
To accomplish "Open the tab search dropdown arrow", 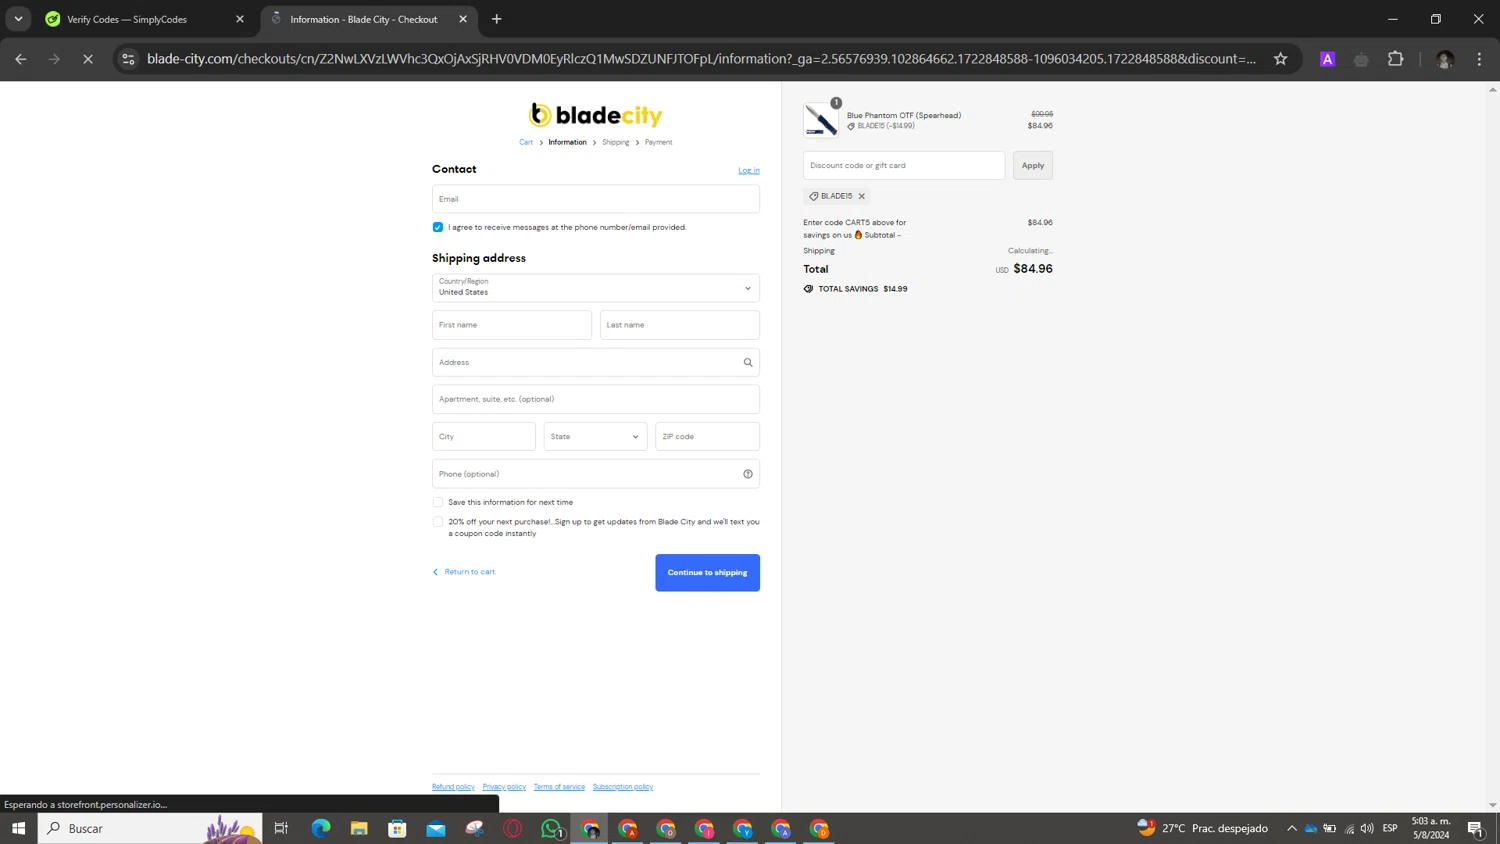I will [18, 19].
